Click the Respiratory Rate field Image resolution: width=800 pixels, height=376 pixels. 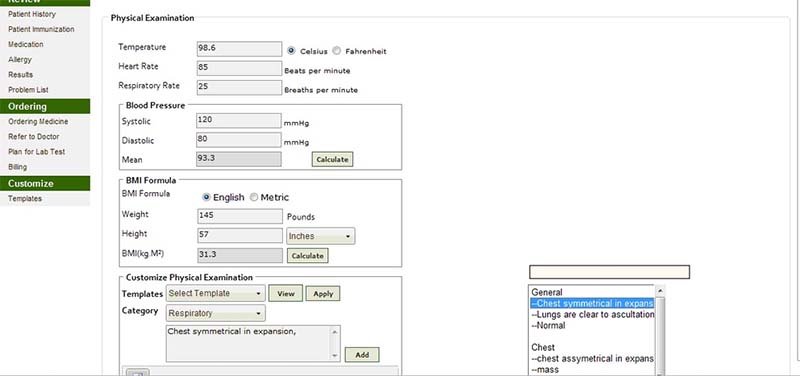239,87
